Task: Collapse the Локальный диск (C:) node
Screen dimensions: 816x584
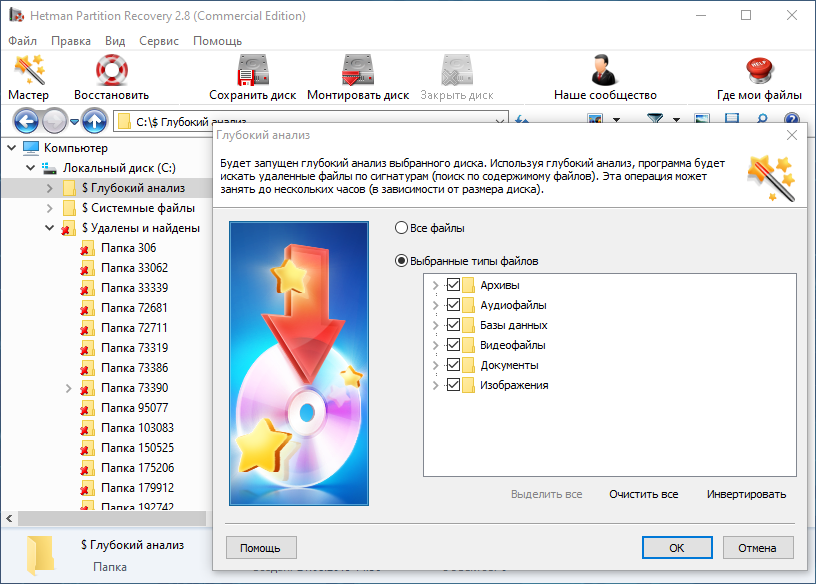Action: click(x=31, y=168)
